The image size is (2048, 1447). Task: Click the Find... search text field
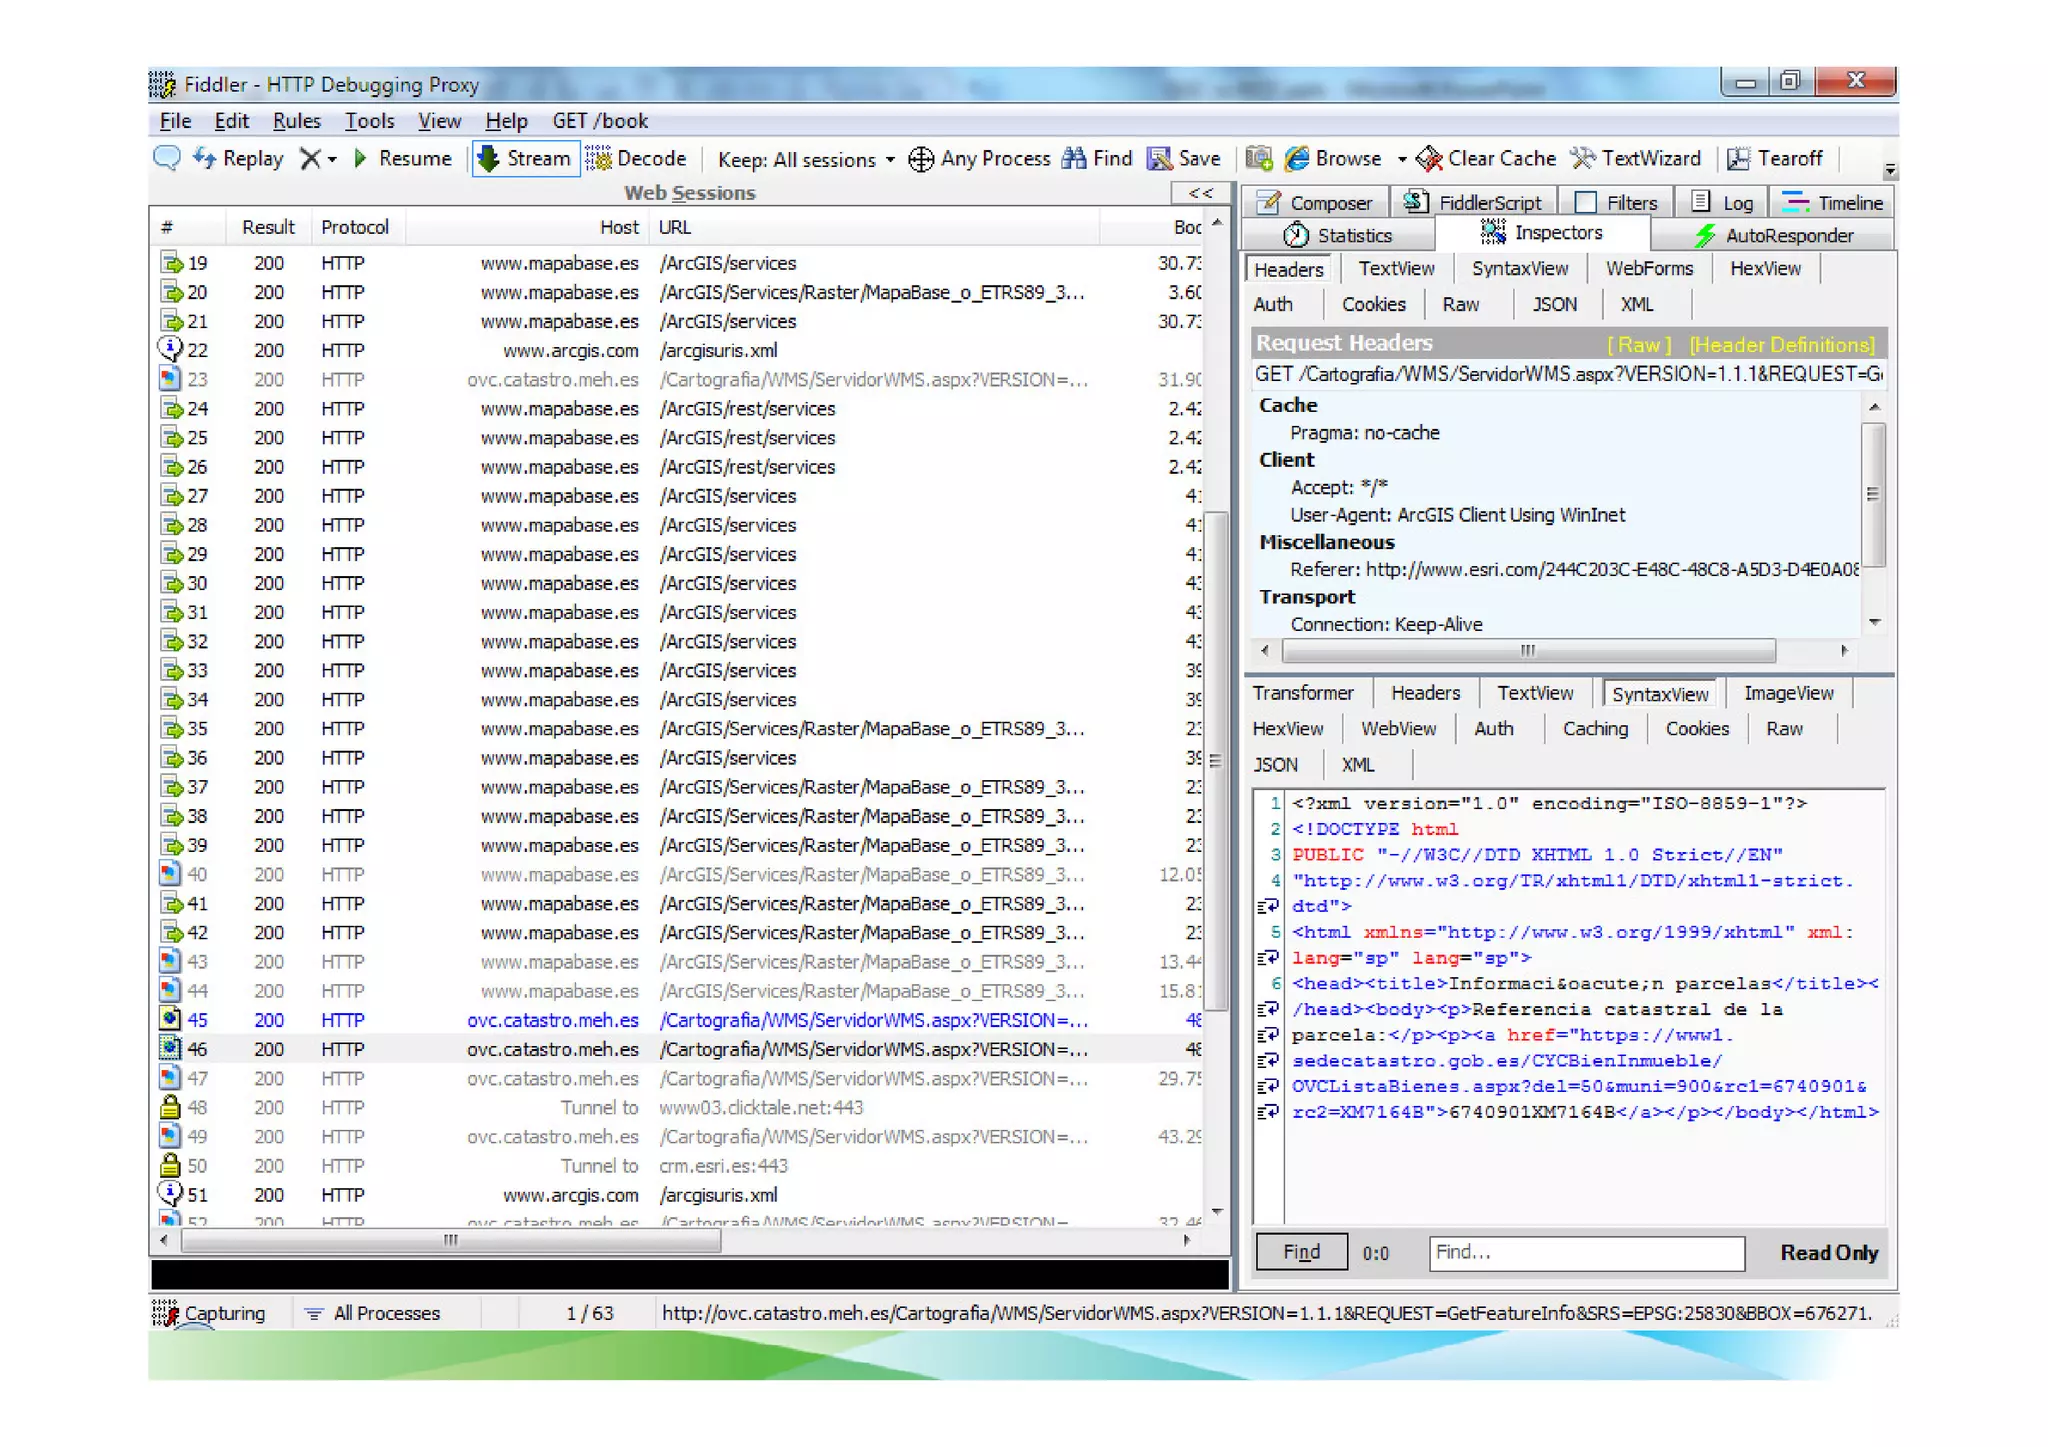(1586, 1252)
